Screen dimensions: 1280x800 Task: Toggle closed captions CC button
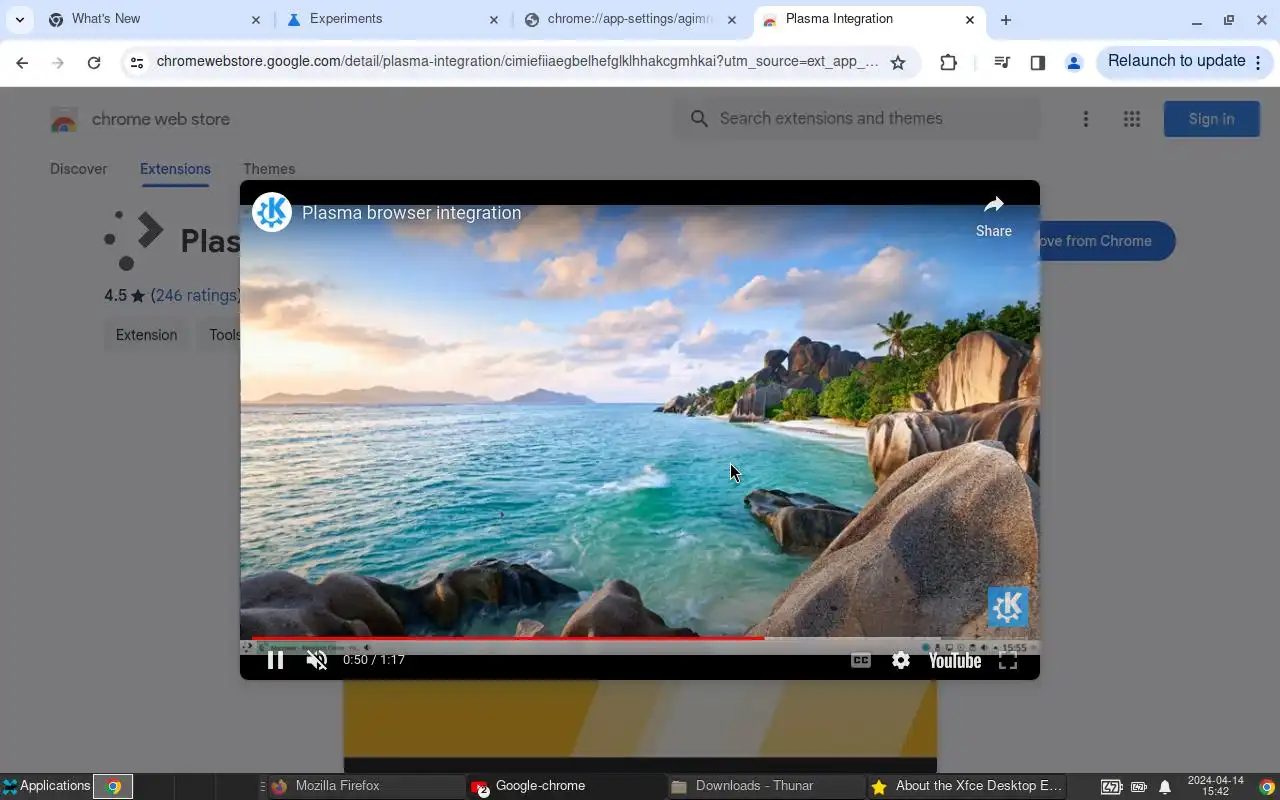click(860, 660)
